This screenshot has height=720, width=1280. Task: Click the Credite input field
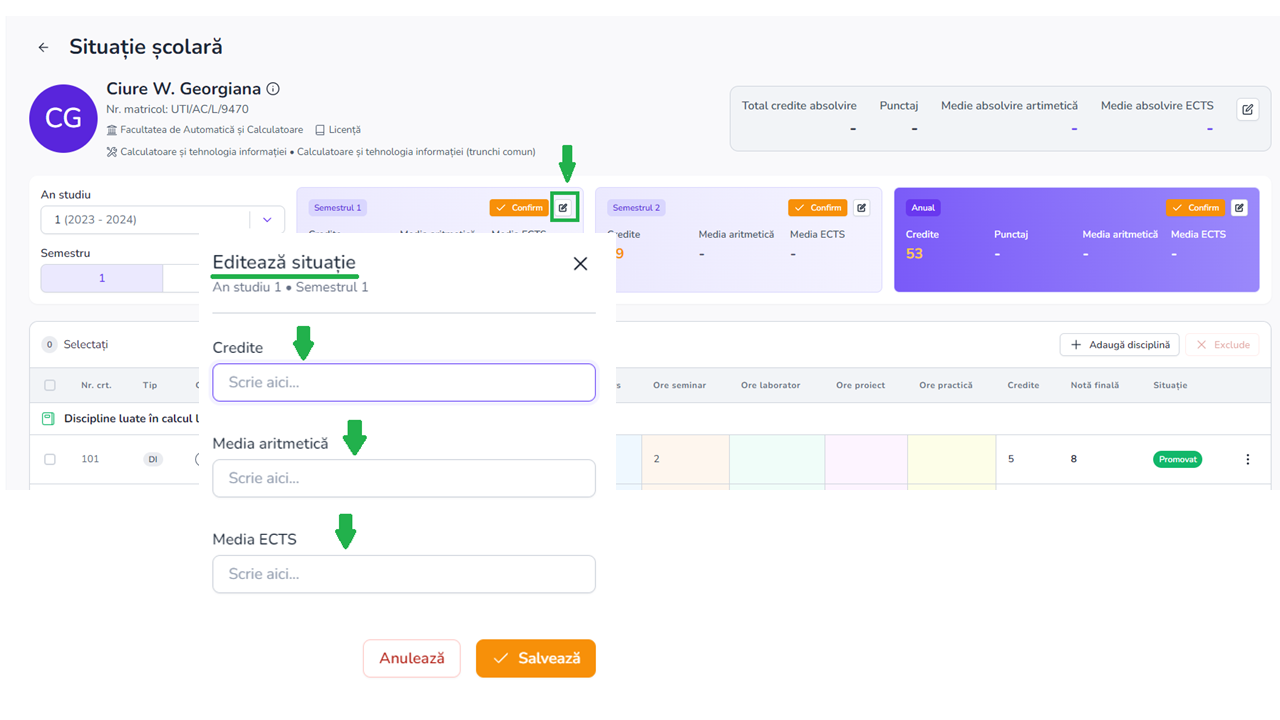[404, 382]
